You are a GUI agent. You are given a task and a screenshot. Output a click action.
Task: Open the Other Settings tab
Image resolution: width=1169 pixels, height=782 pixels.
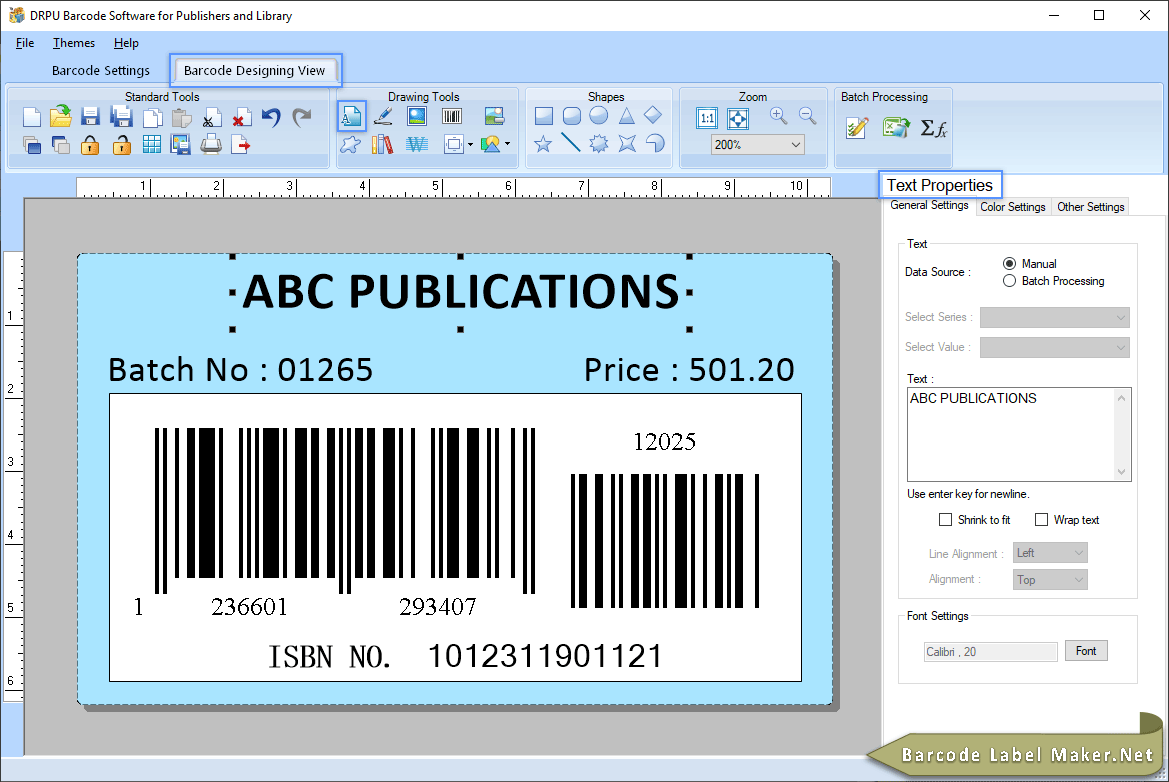(1090, 207)
